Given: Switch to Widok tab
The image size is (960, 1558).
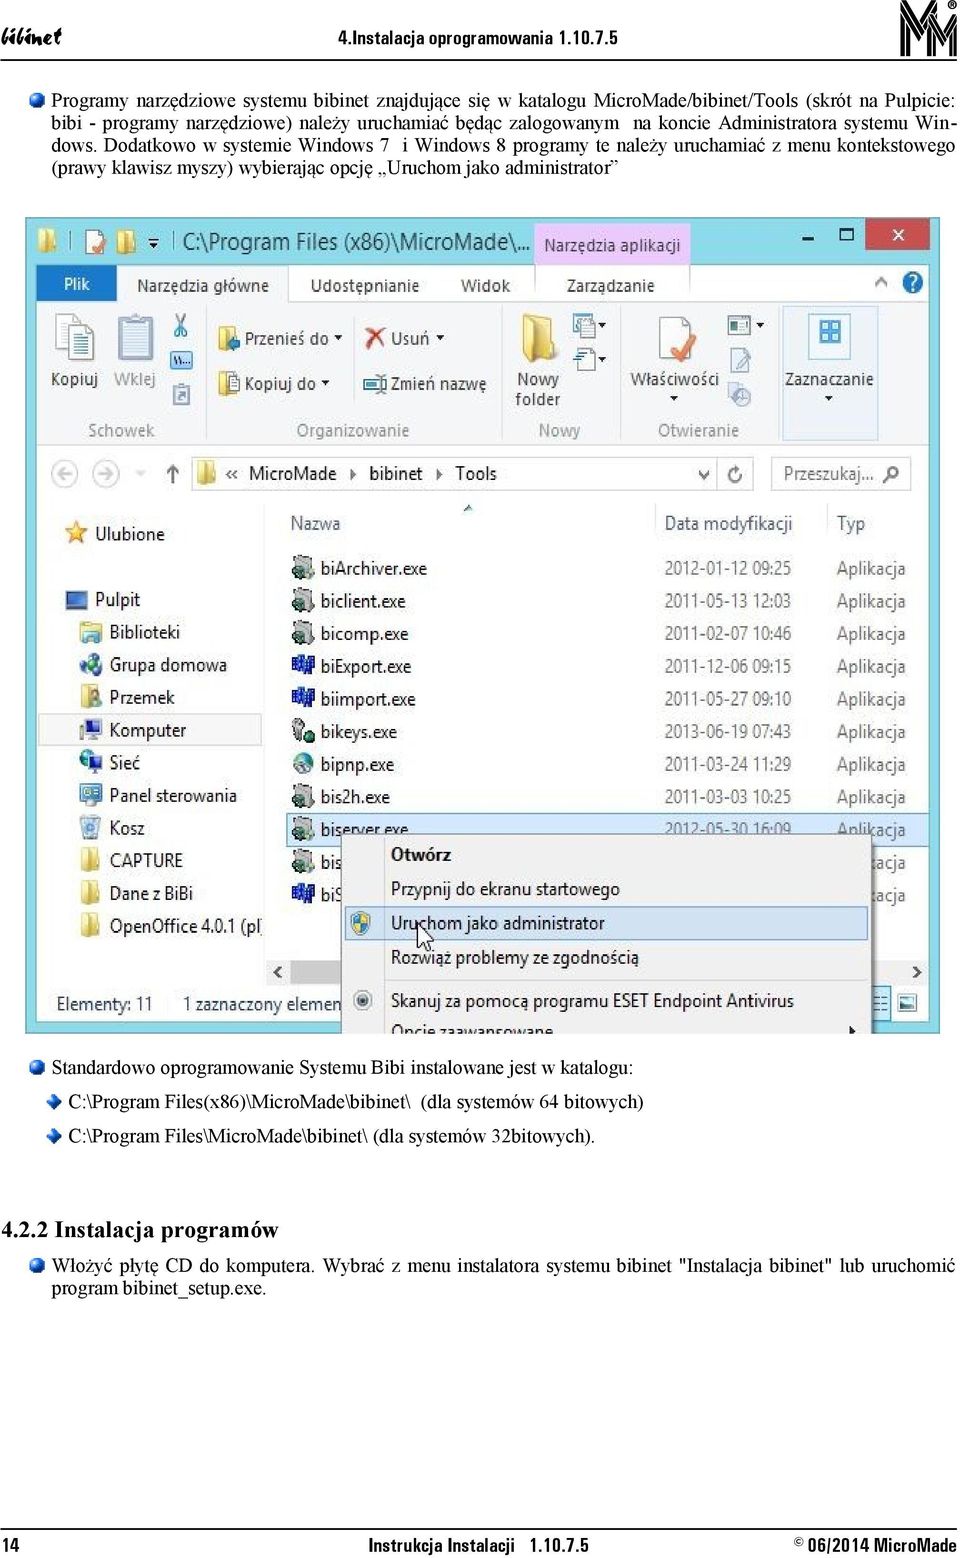Looking at the screenshot, I should (x=485, y=285).
